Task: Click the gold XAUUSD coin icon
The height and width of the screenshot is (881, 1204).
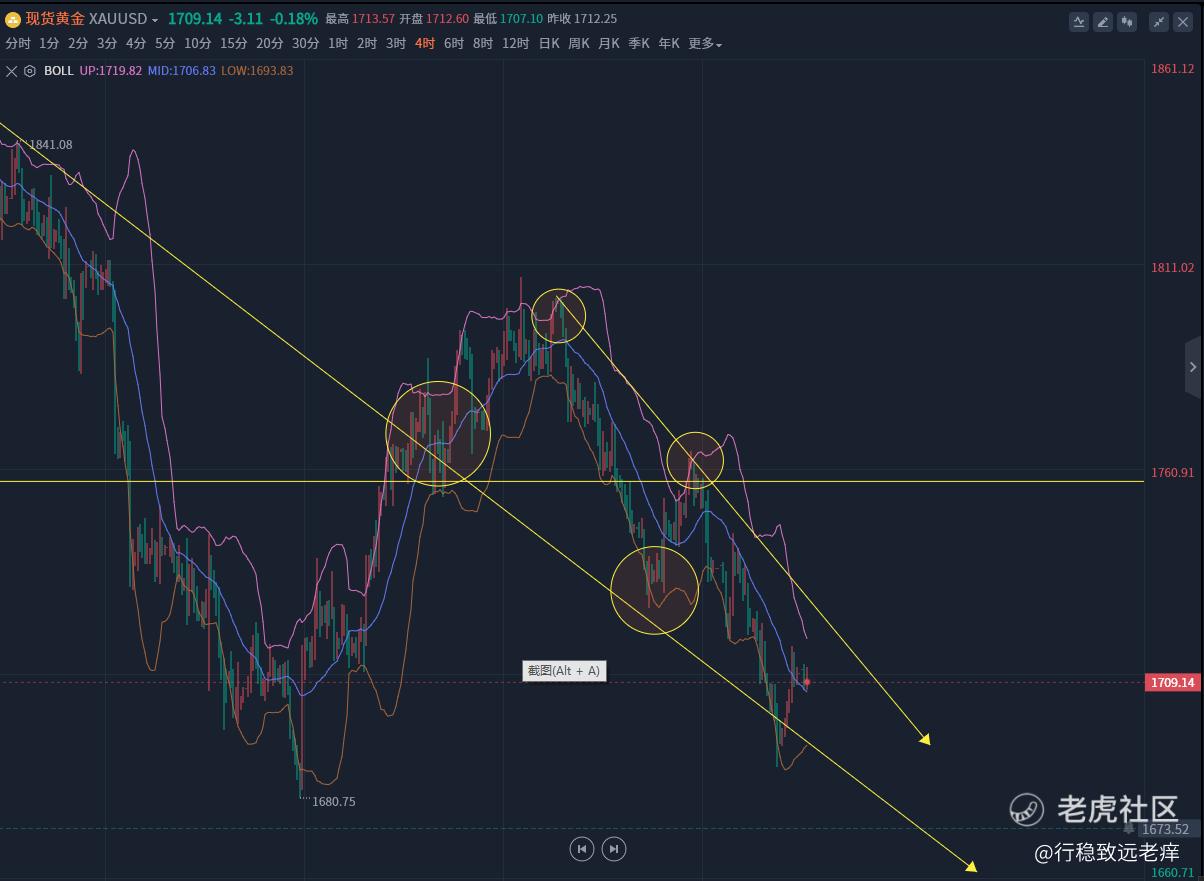Action: (13, 19)
